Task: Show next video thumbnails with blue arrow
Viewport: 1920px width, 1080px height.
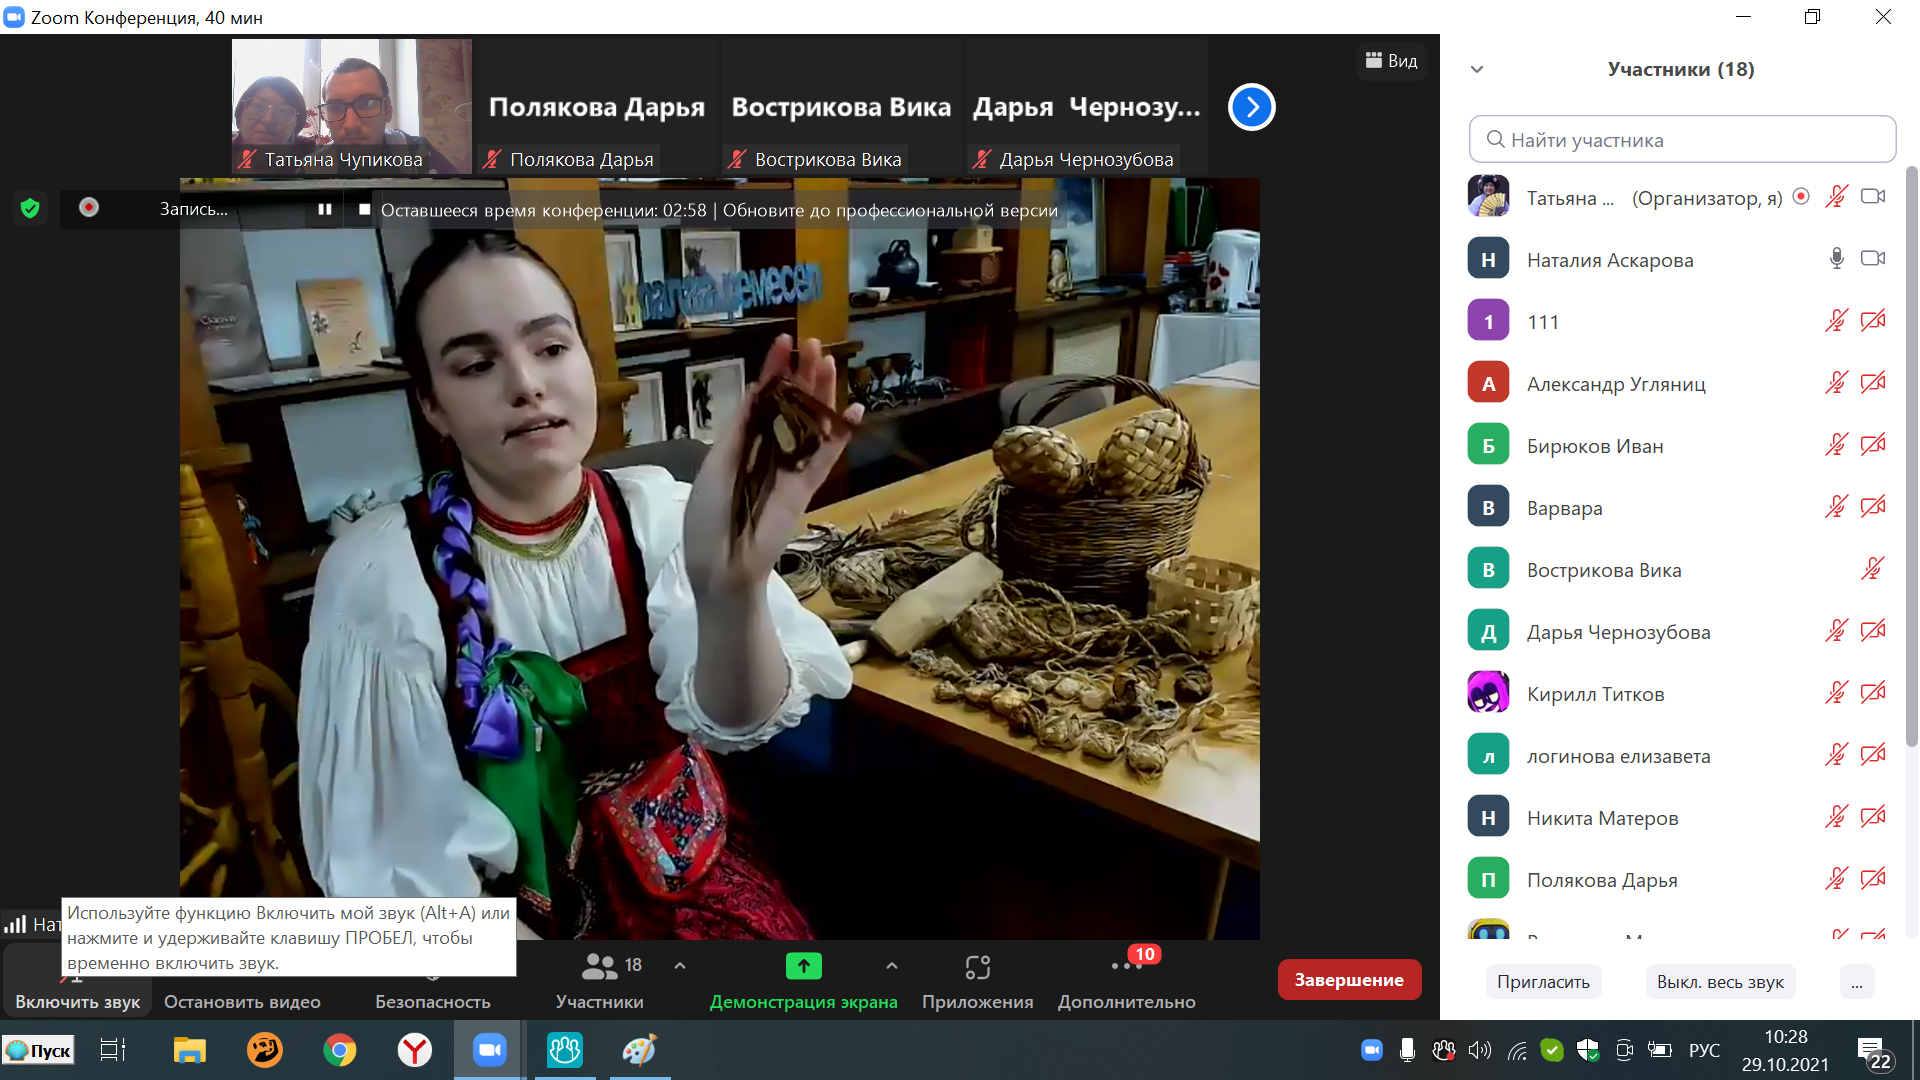Action: click(1251, 107)
